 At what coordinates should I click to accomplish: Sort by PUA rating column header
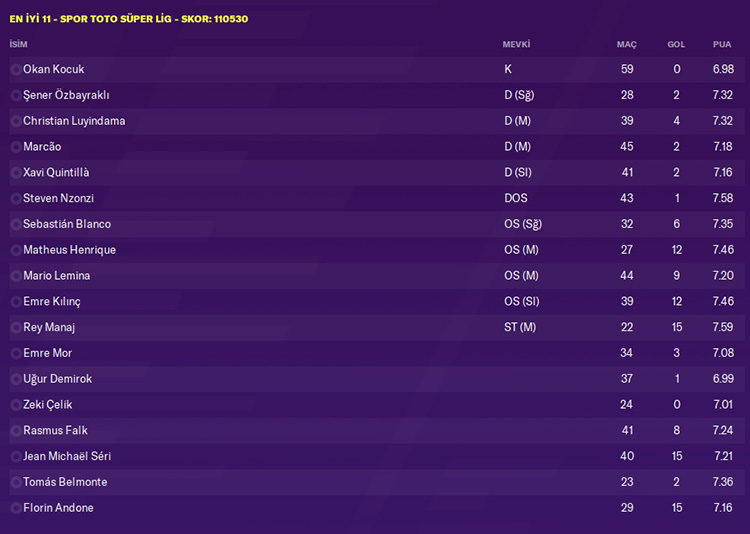pyautogui.click(x=722, y=45)
